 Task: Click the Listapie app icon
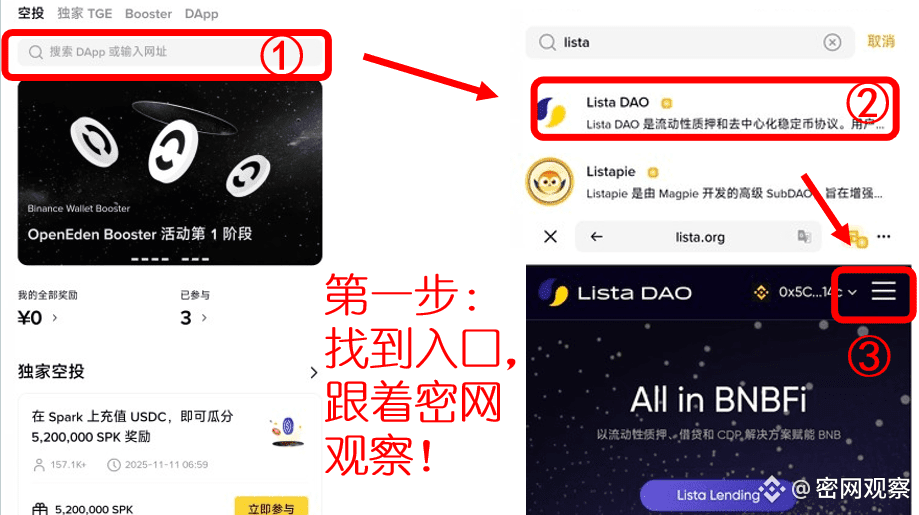[x=549, y=182]
